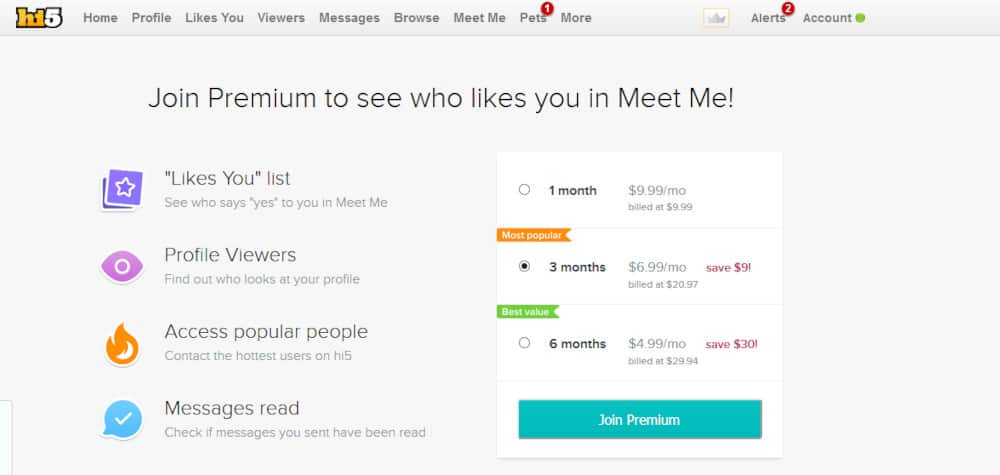This screenshot has width=1000, height=475.
Task: Click the Join Premium button
Action: (x=640, y=420)
